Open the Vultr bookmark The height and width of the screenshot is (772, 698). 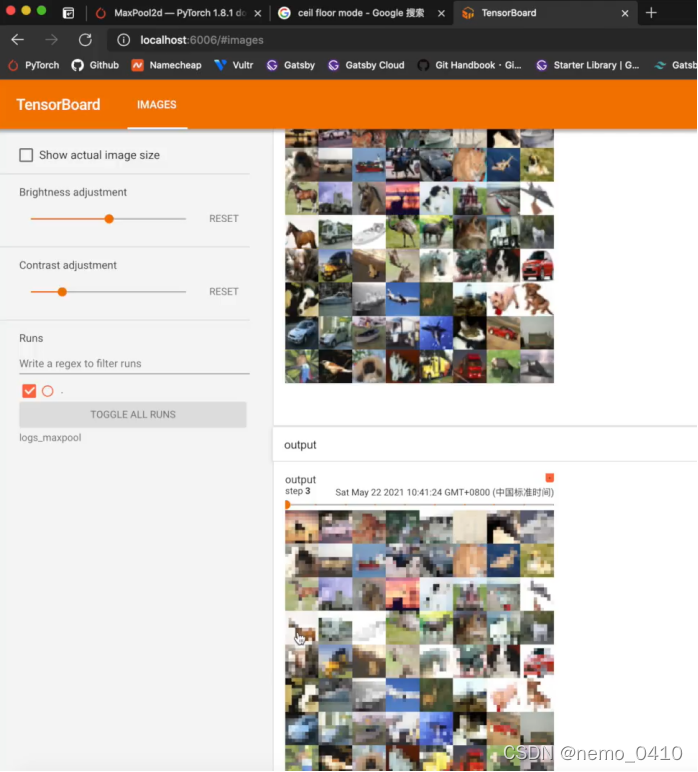coord(234,65)
